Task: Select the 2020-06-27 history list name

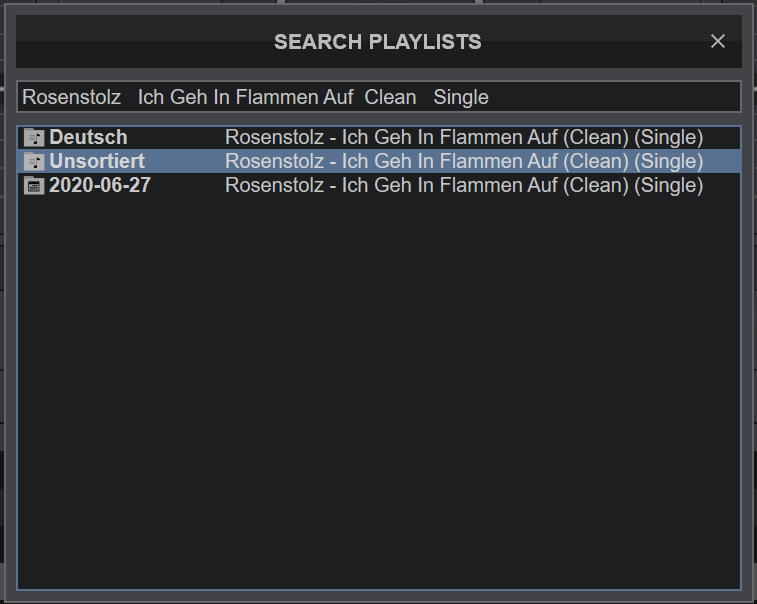Action: coord(100,185)
